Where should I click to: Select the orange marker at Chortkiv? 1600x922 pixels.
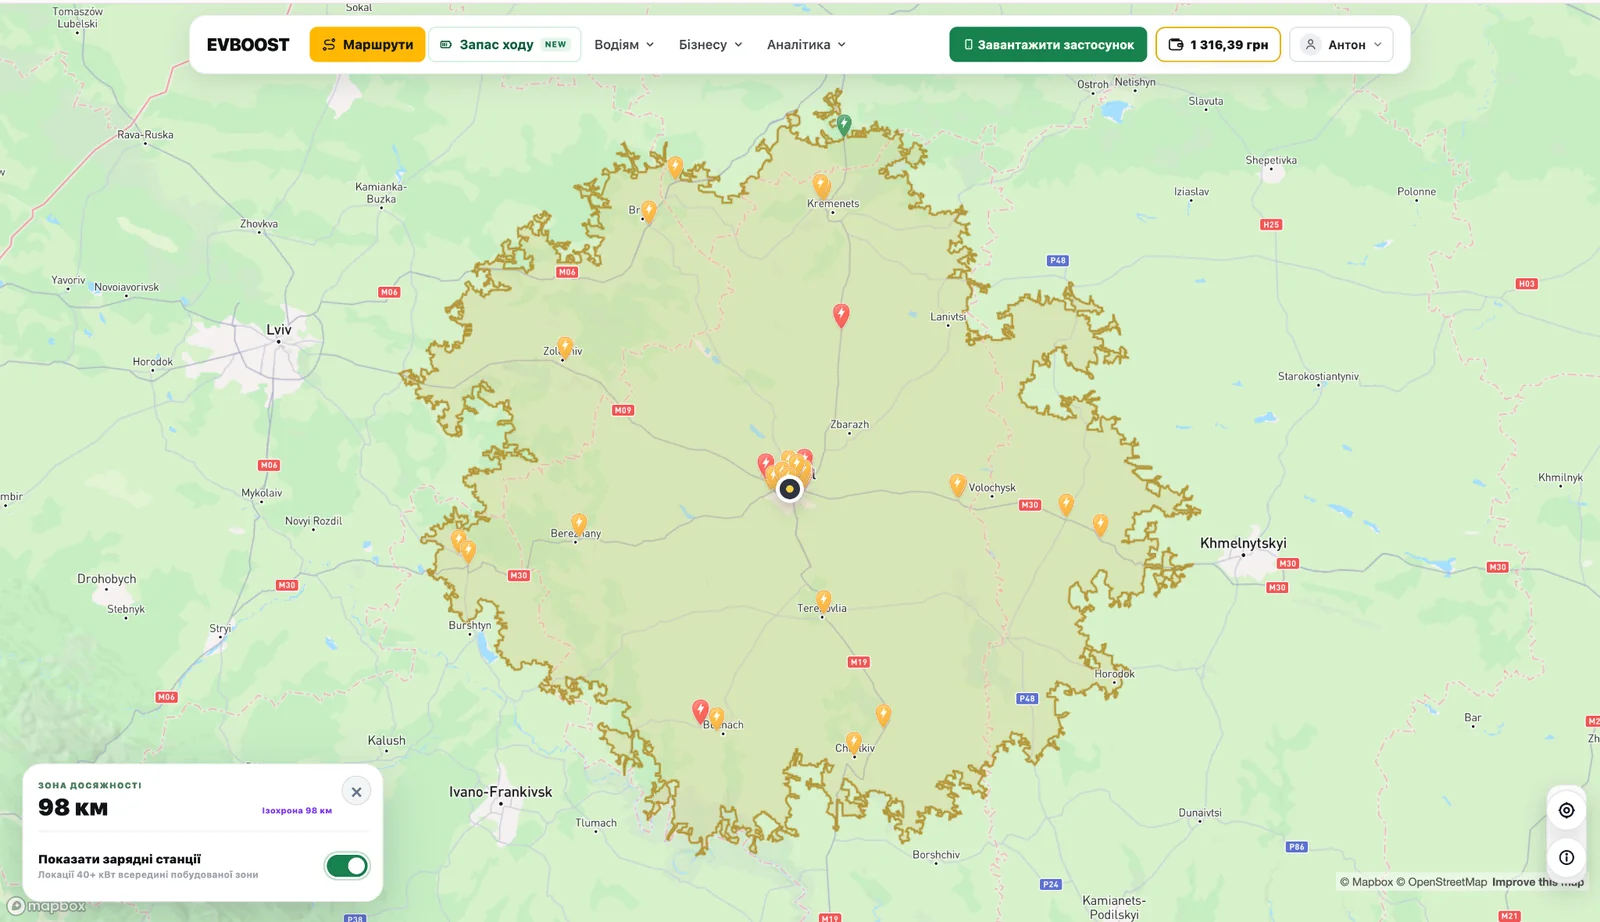[x=853, y=743]
